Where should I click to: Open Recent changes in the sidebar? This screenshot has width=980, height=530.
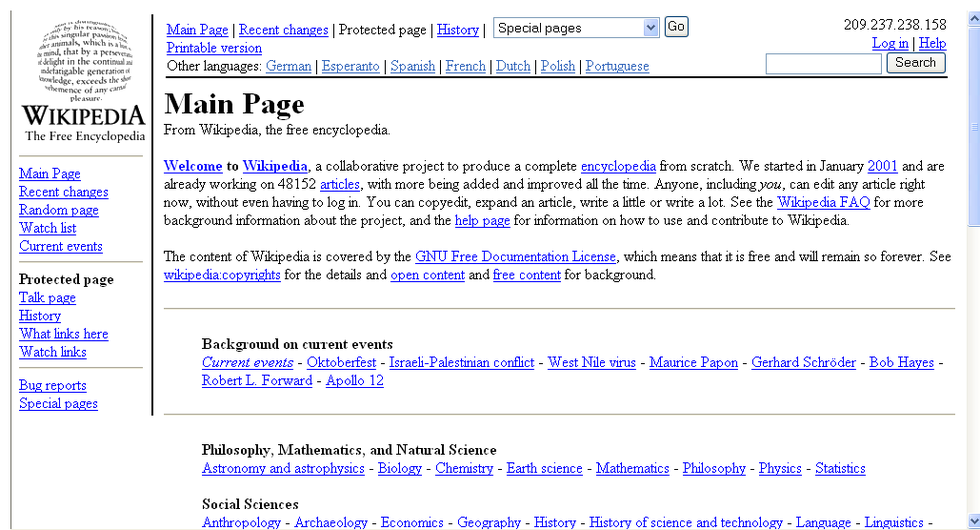pos(63,191)
